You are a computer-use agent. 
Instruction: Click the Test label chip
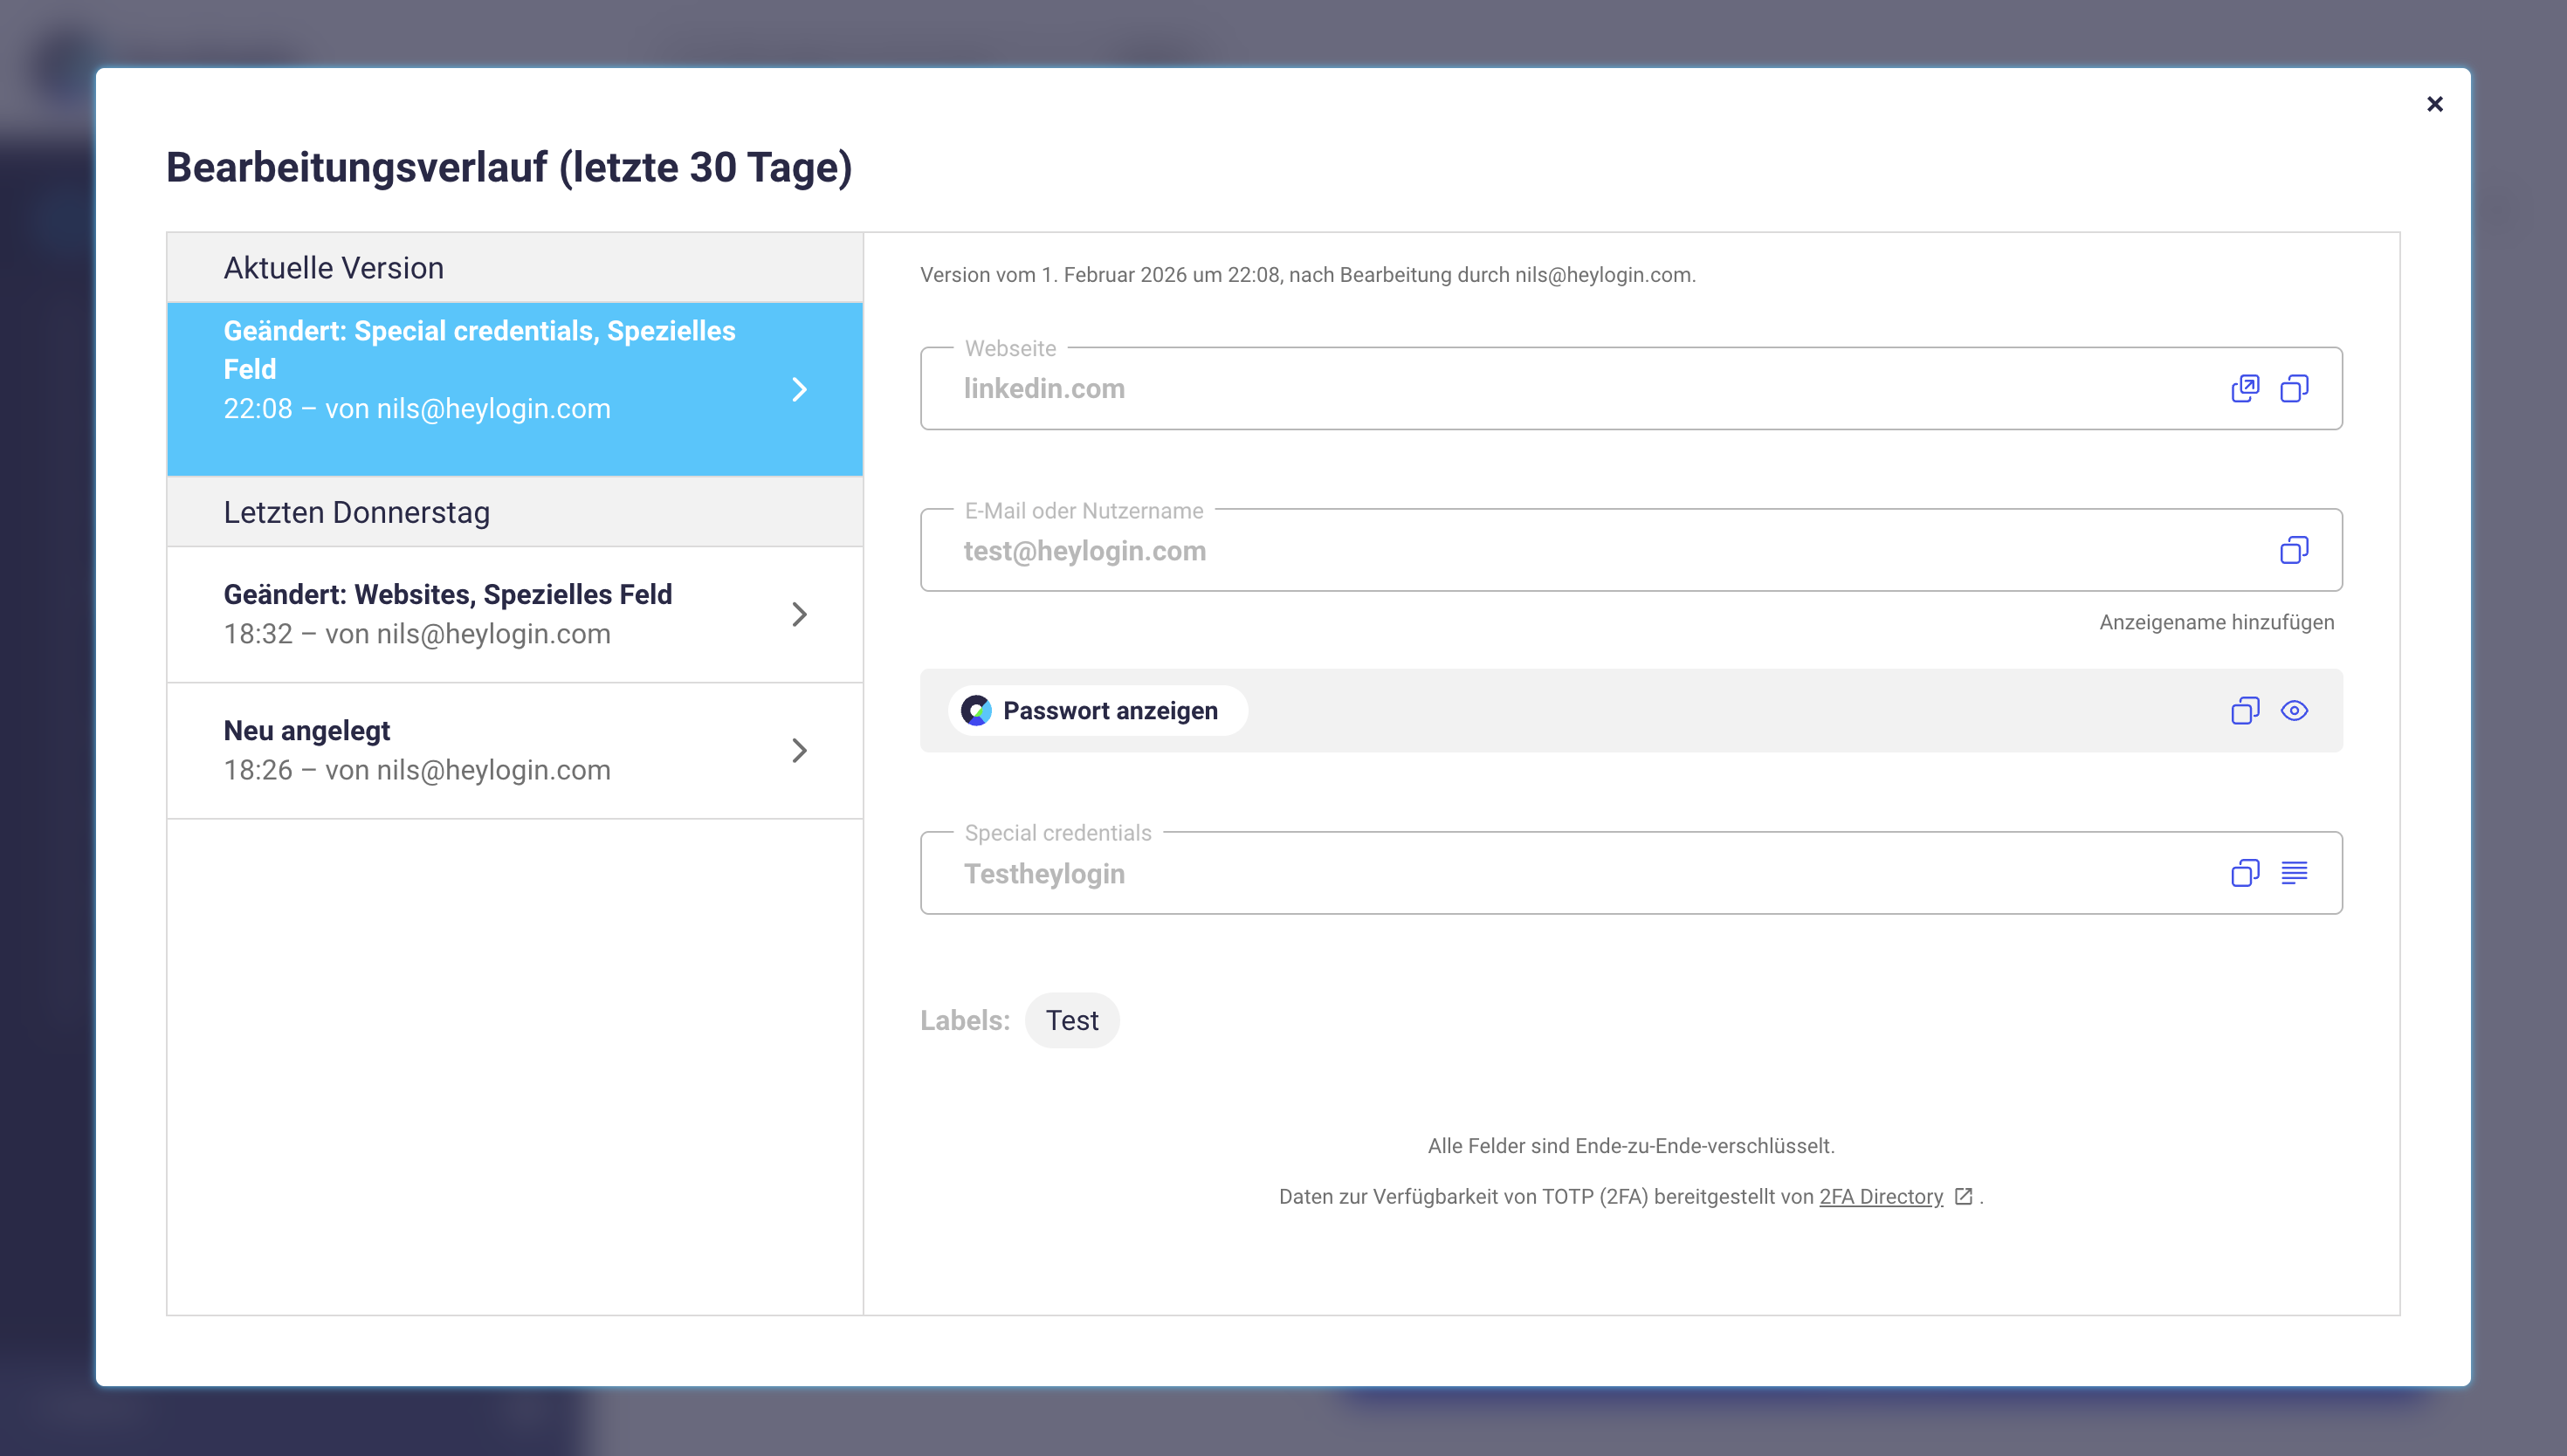click(x=1071, y=1020)
